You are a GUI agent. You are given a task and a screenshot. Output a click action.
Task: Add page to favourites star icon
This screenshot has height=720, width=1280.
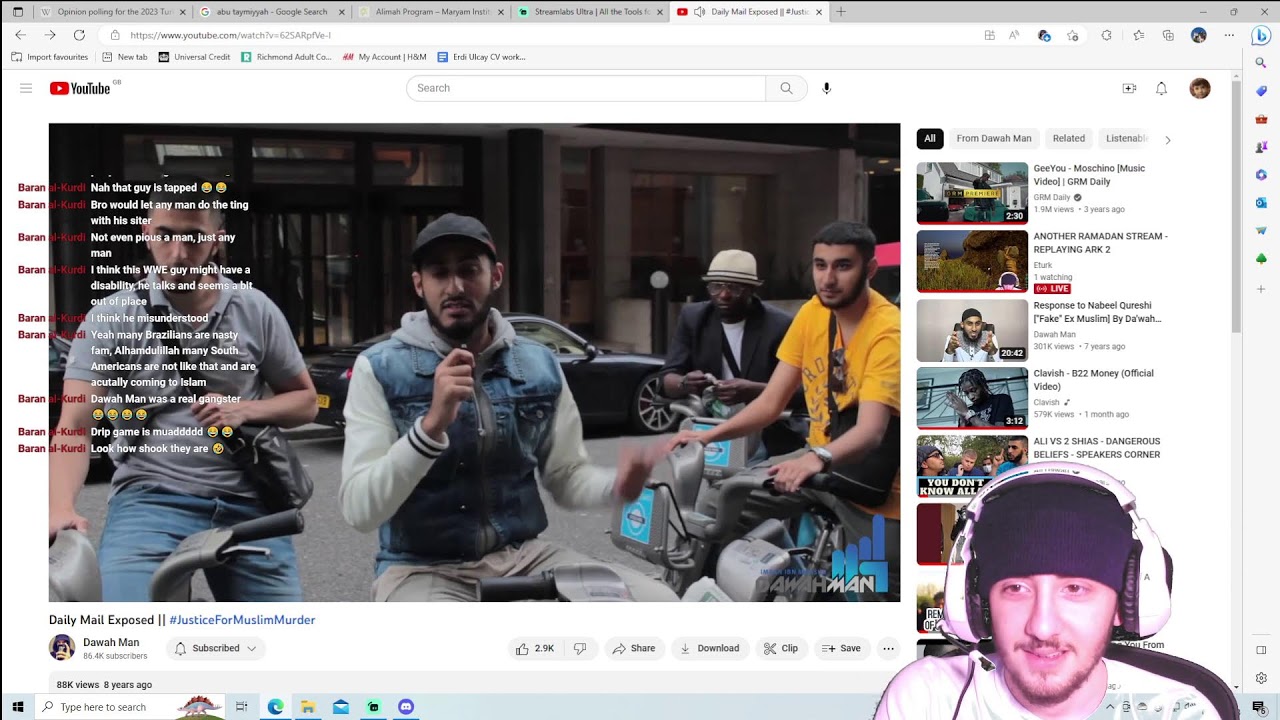click(1073, 35)
